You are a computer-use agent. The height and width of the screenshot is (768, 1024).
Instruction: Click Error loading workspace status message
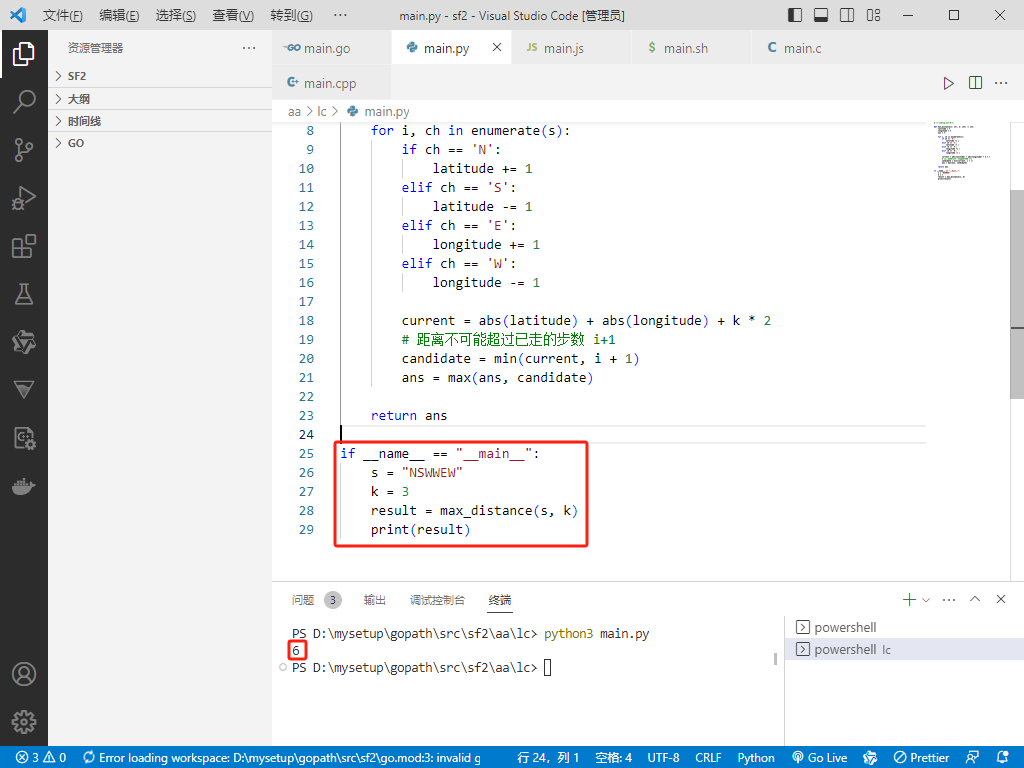coord(281,758)
